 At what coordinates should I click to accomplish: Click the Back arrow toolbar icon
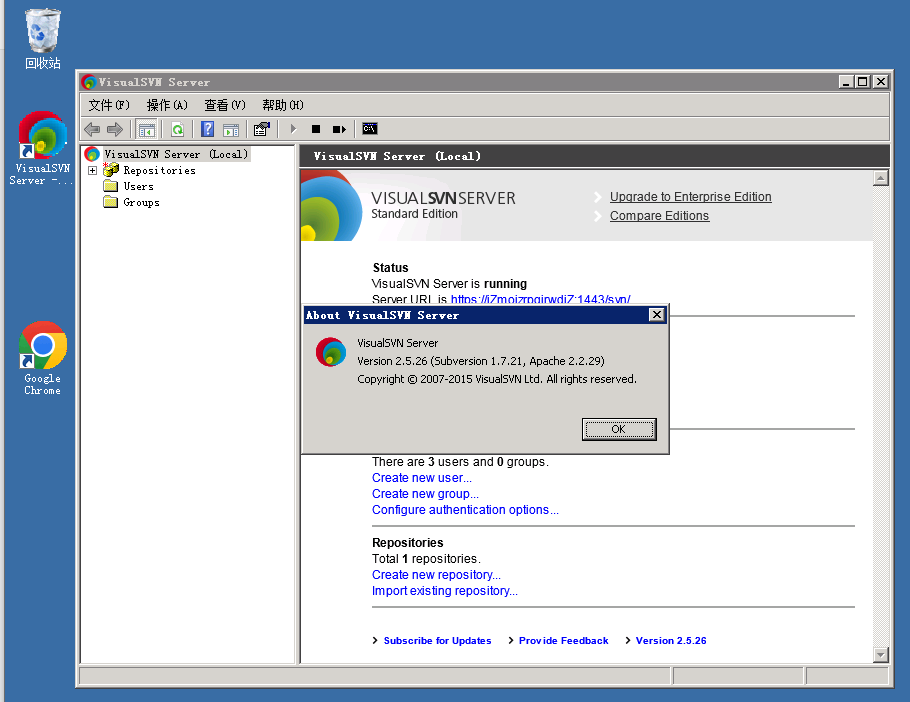92,129
